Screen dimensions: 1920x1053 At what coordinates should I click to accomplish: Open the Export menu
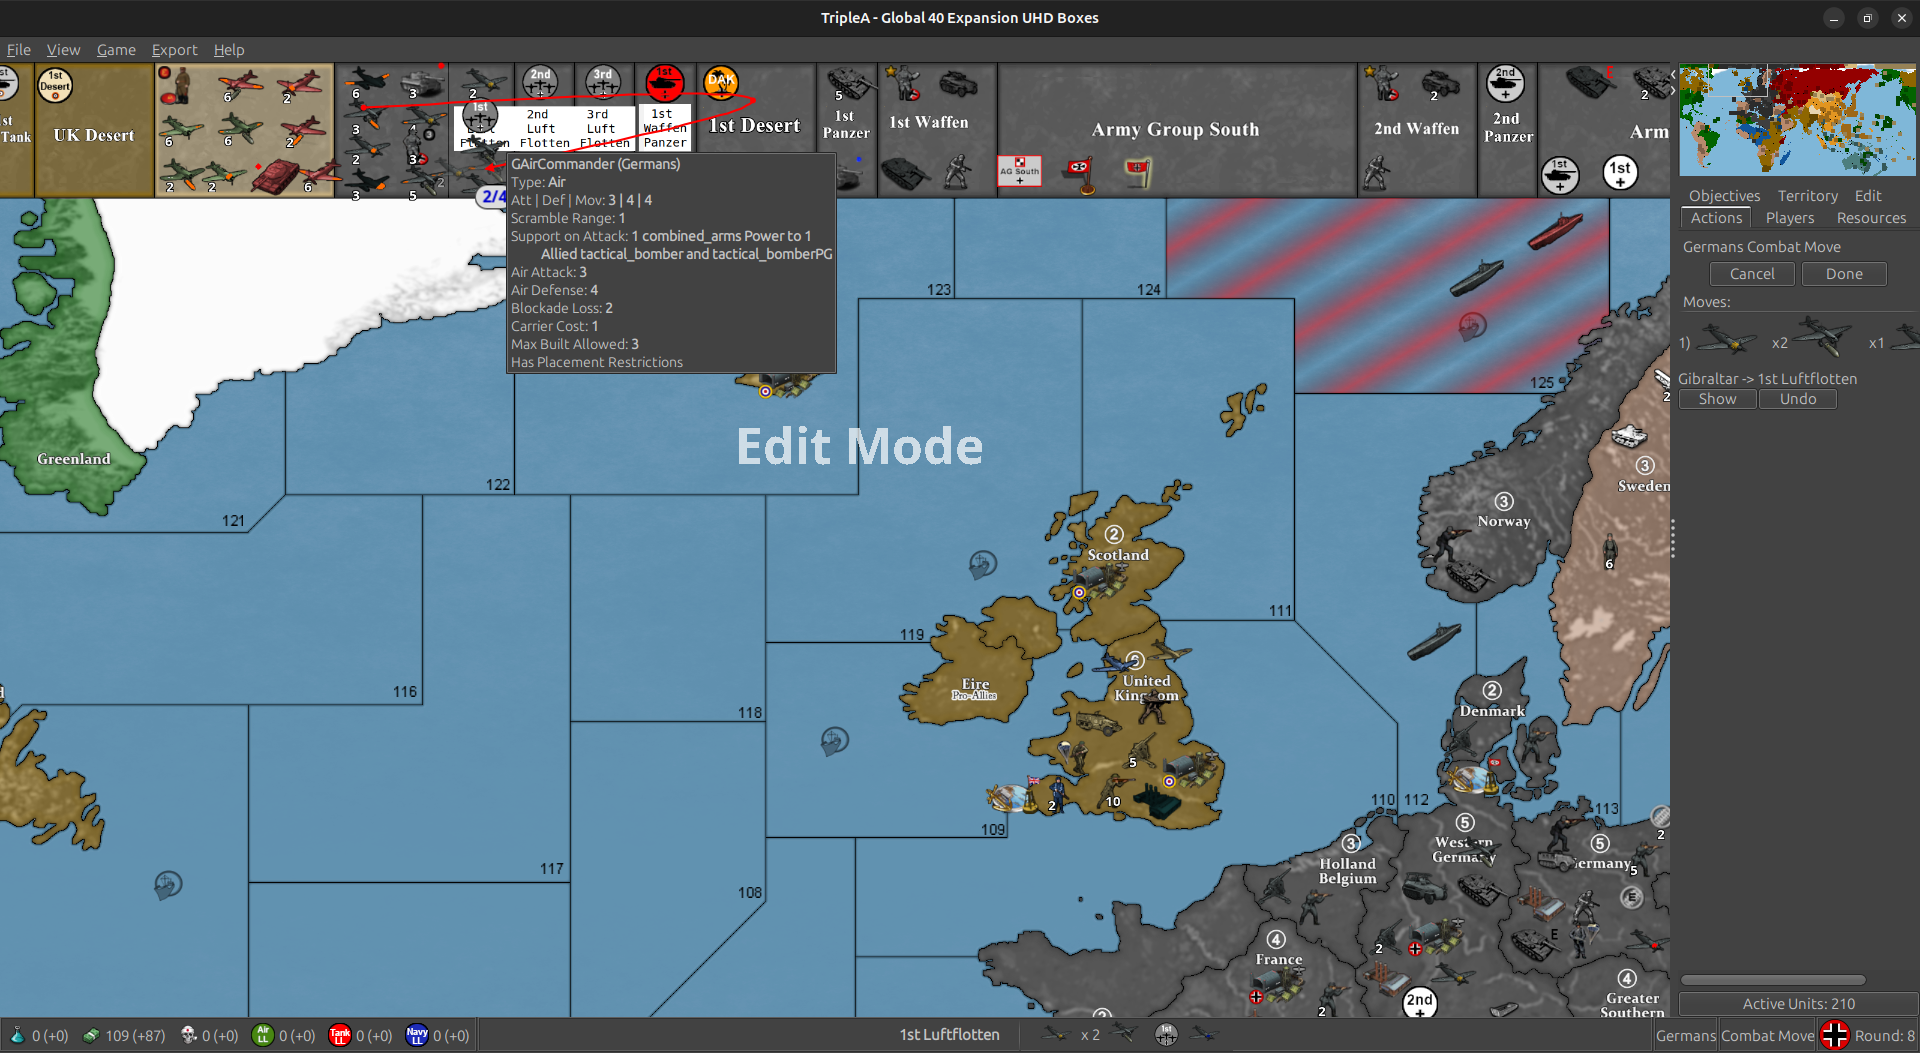tap(174, 50)
